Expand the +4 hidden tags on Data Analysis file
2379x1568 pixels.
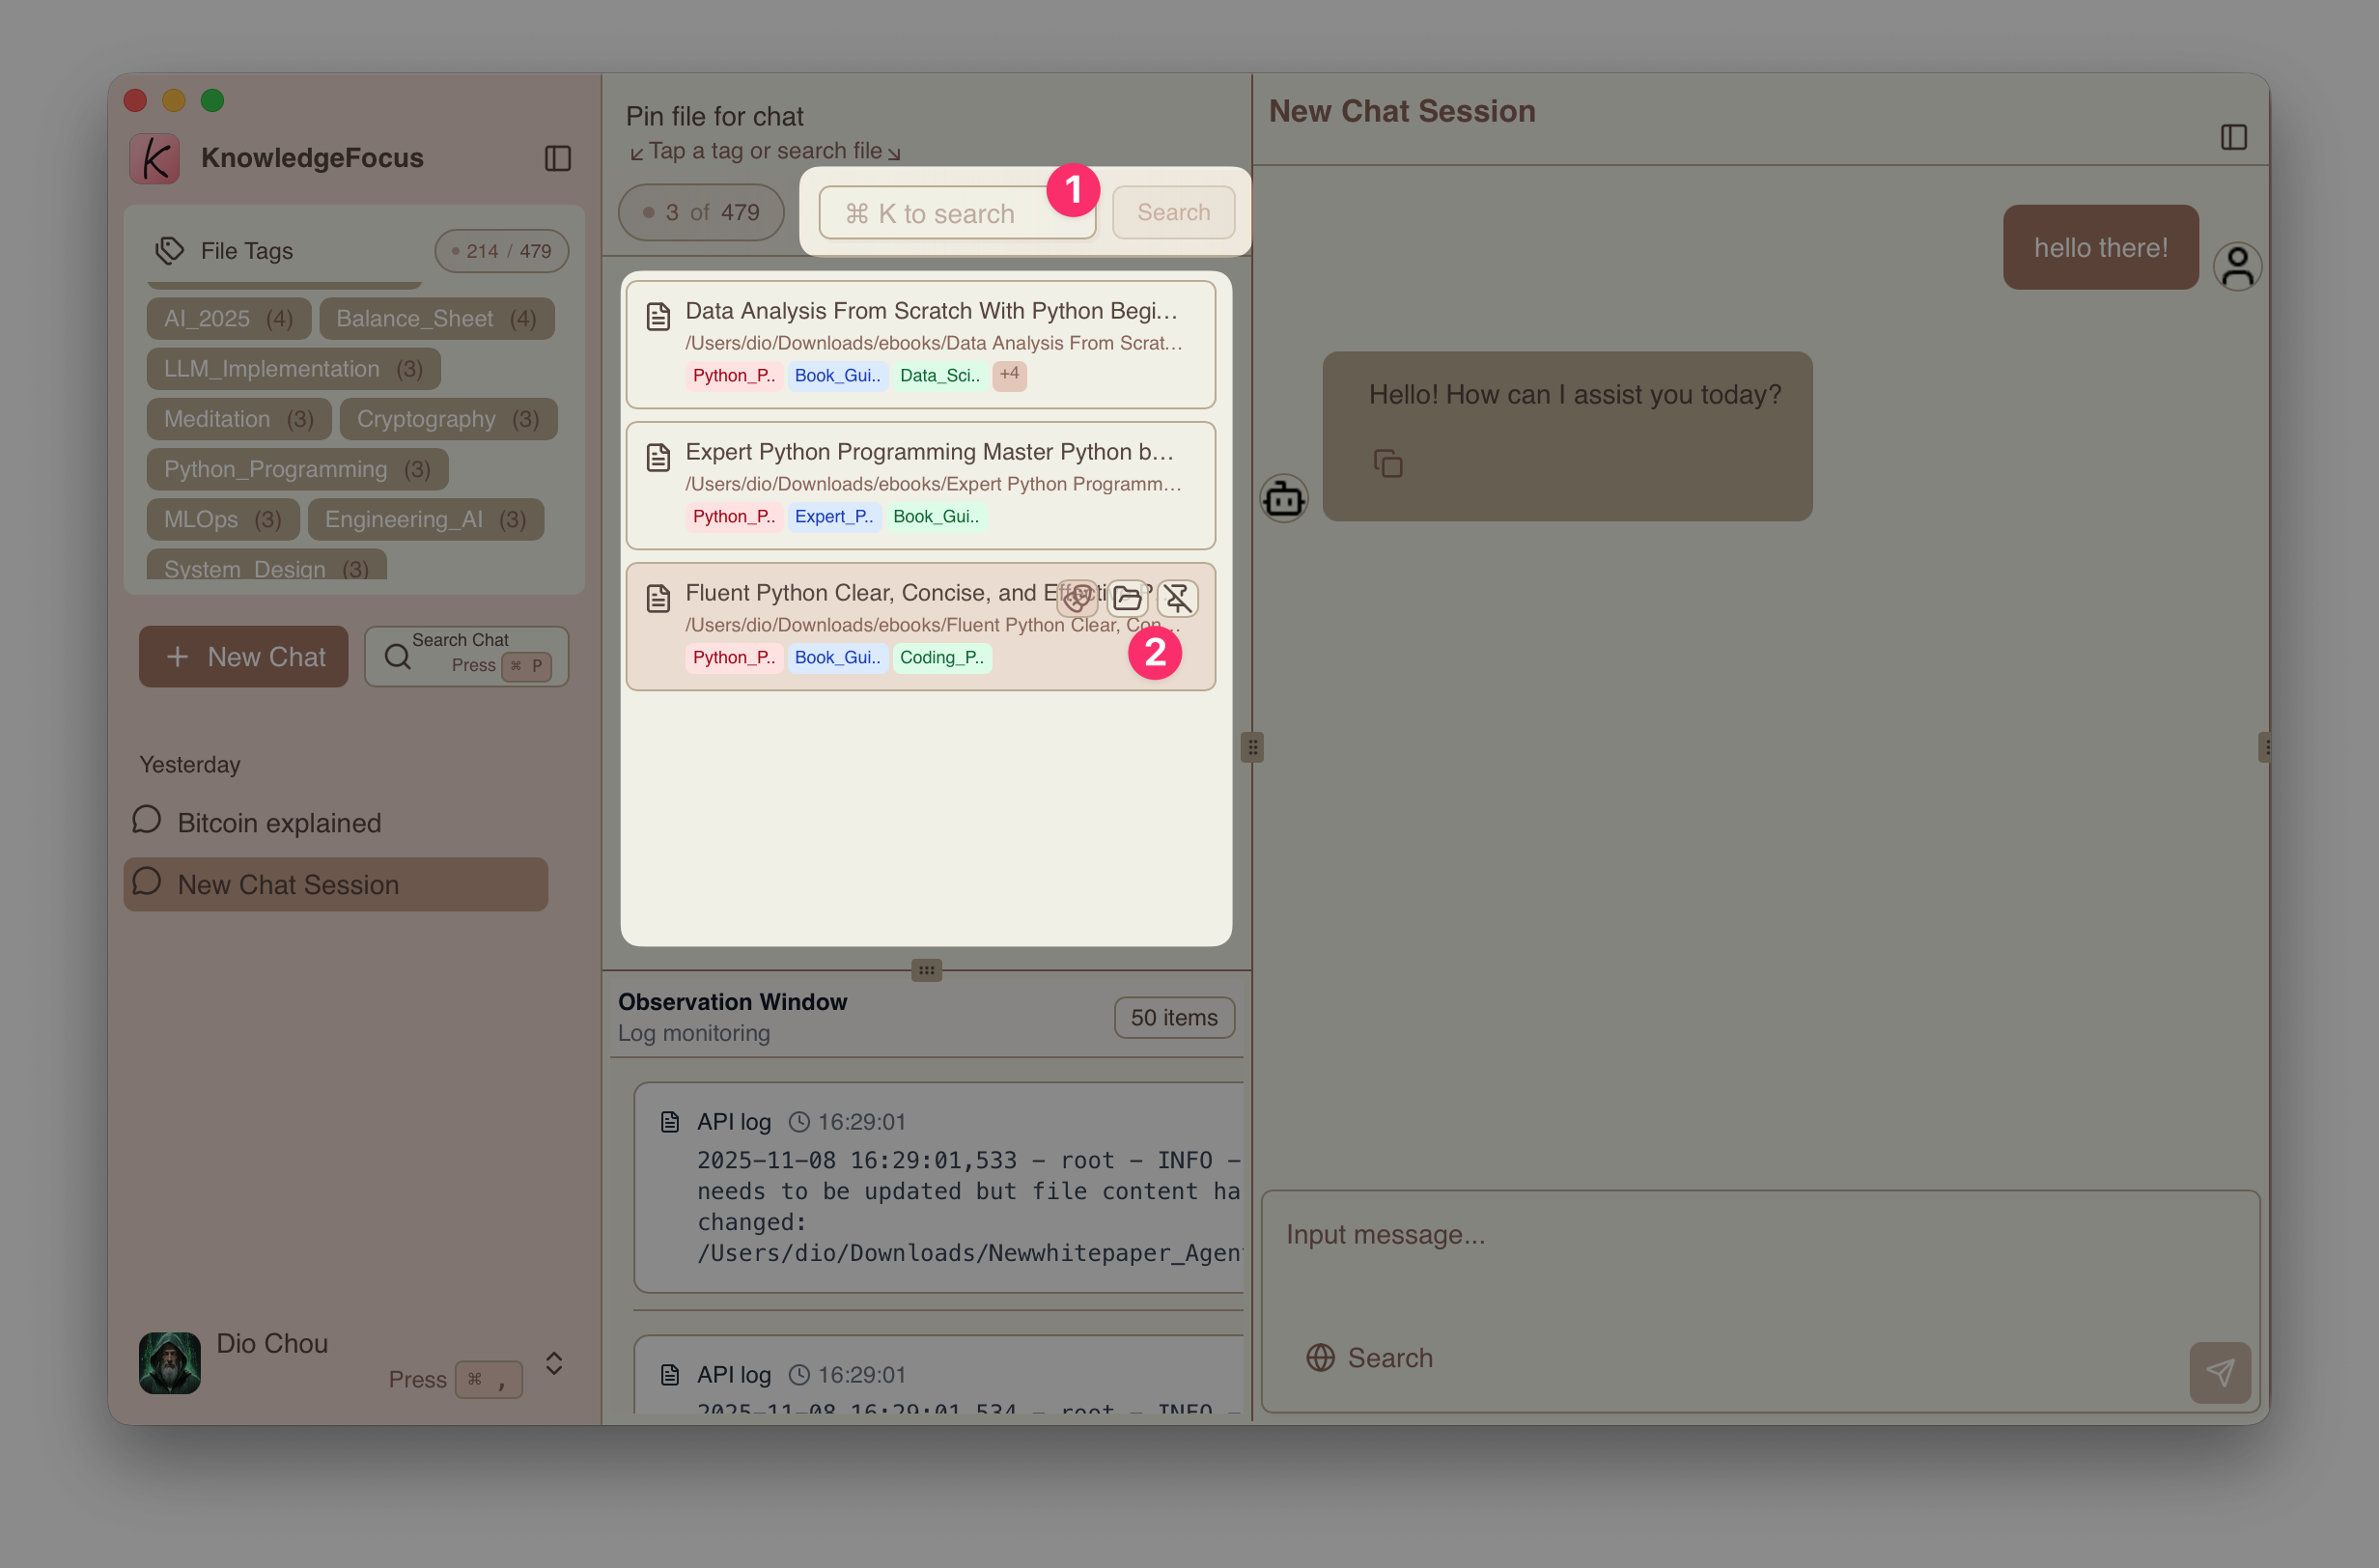pyautogui.click(x=1008, y=375)
